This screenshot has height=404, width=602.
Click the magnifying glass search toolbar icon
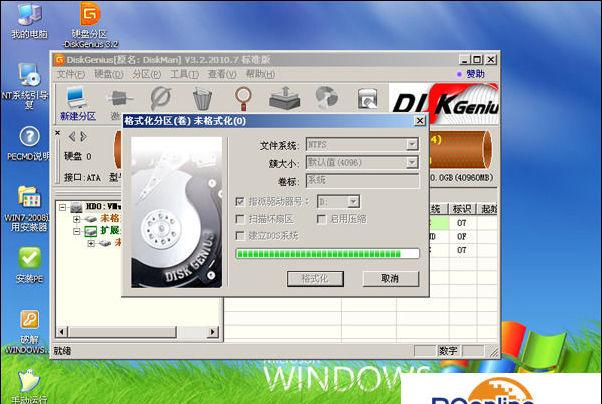243,98
